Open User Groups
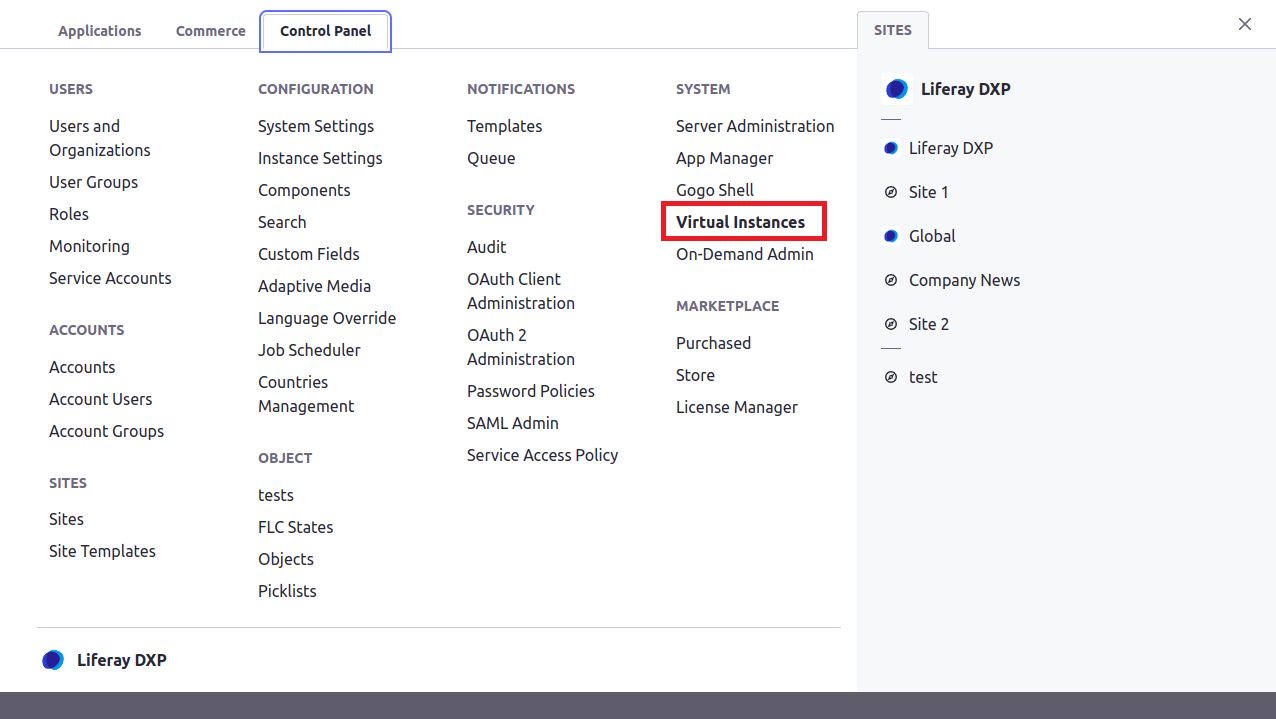The height and width of the screenshot is (719, 1276). click(94, 182)
